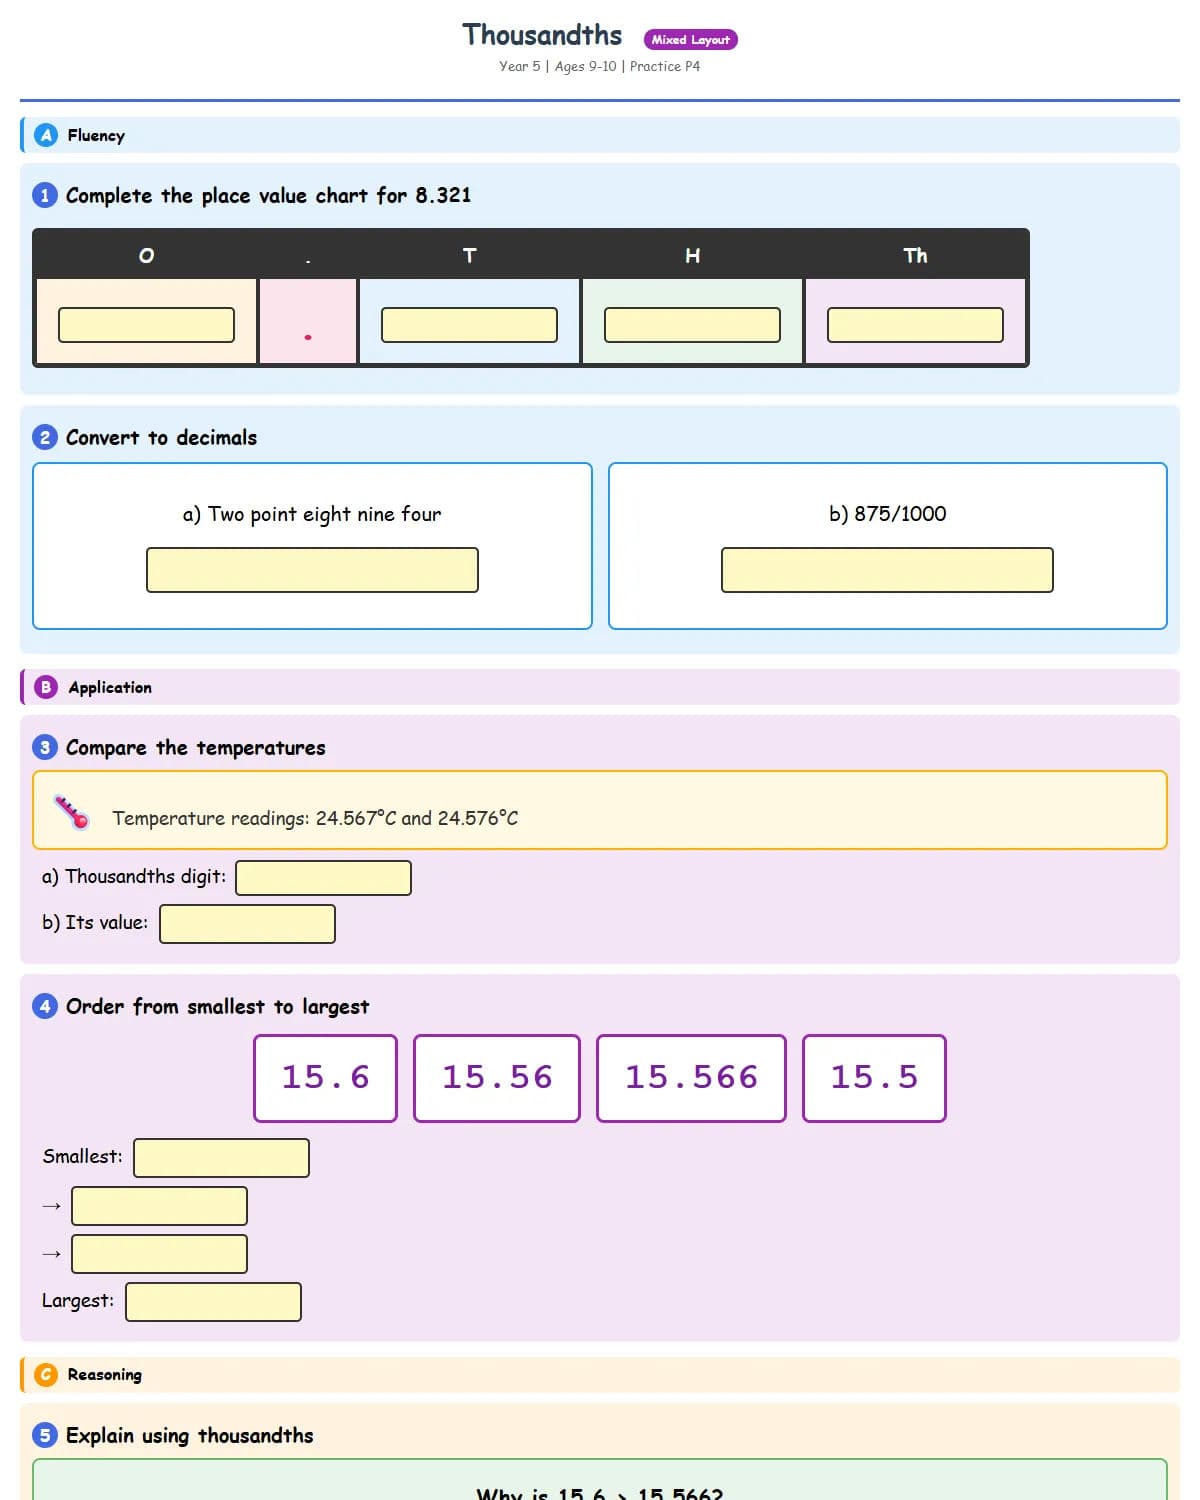
Task: Click the answer box under Two point eight nine four
Action: click(312, 570)
